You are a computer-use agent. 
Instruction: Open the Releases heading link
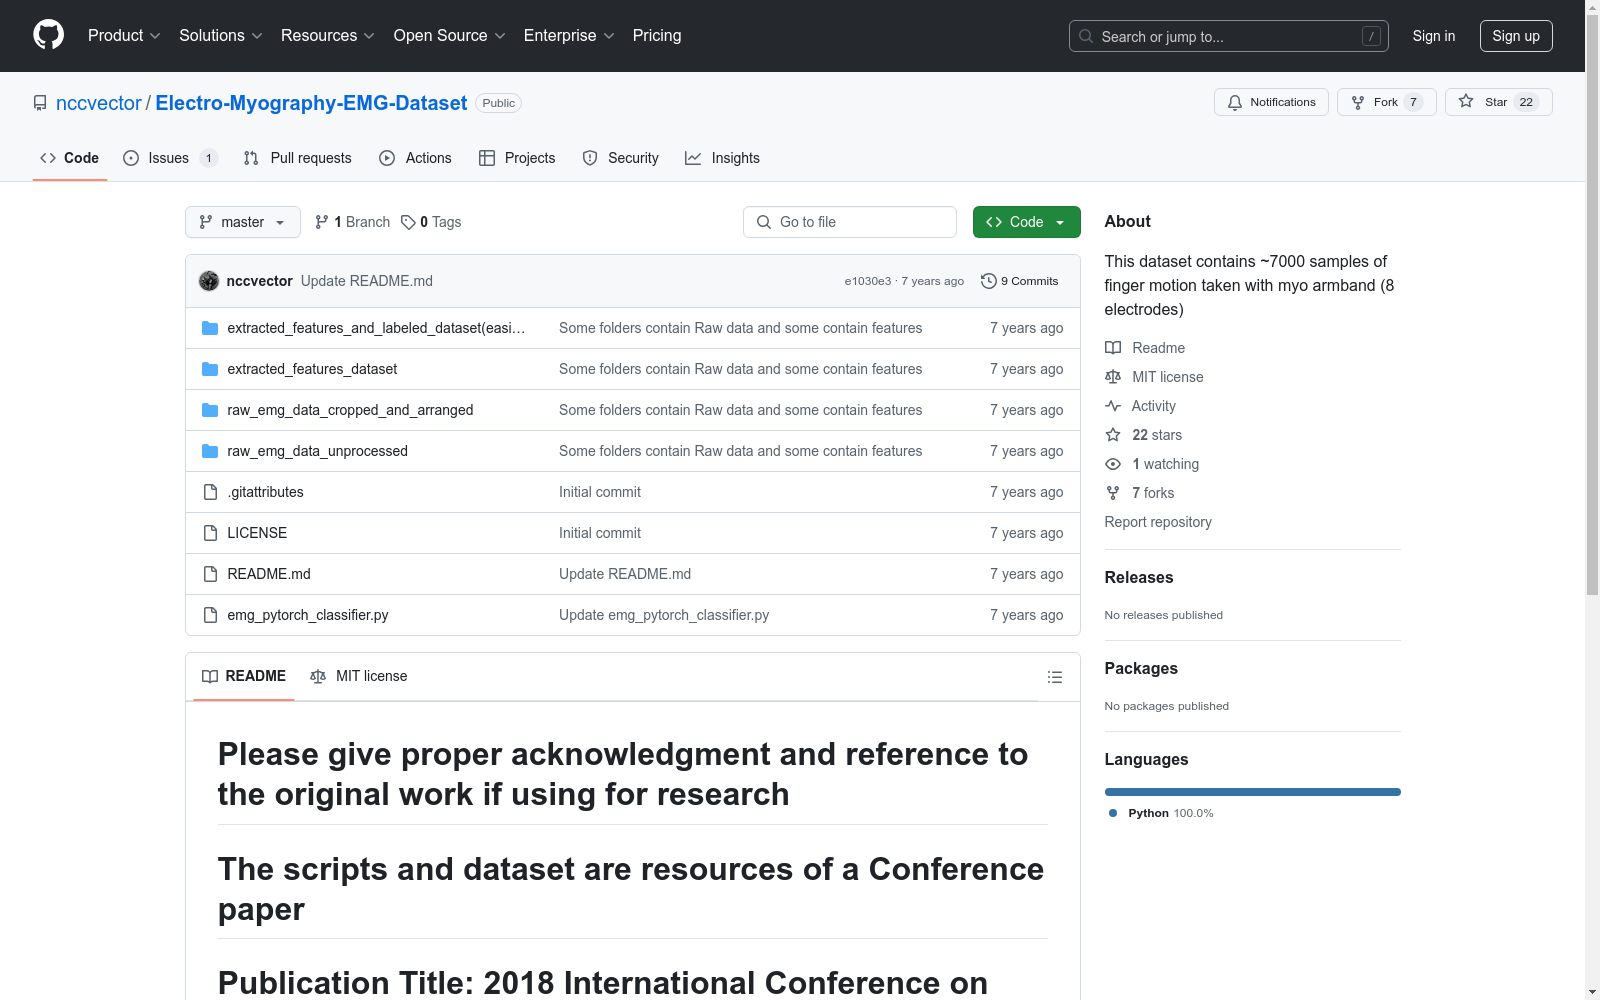point(1139,577)
